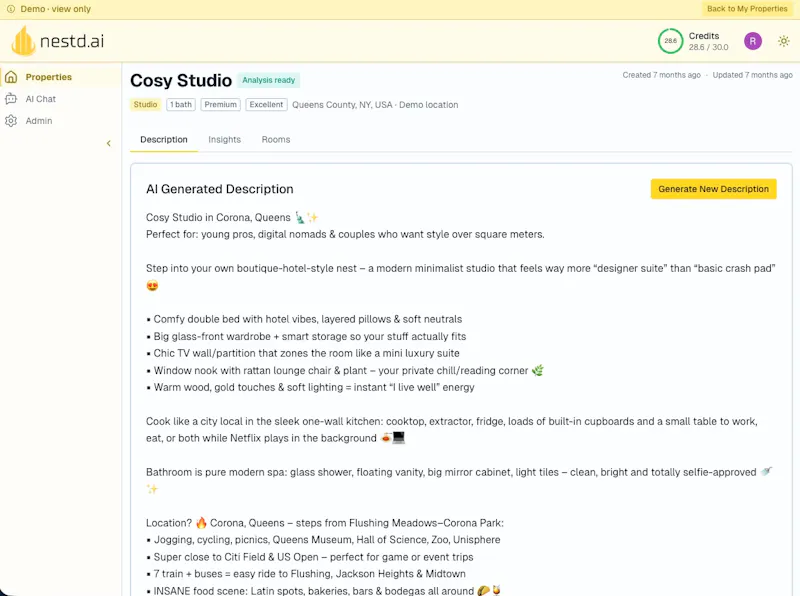800x596 pixels.
Task: Open Properties in the sidebar
Action: [x=60, y=77]
